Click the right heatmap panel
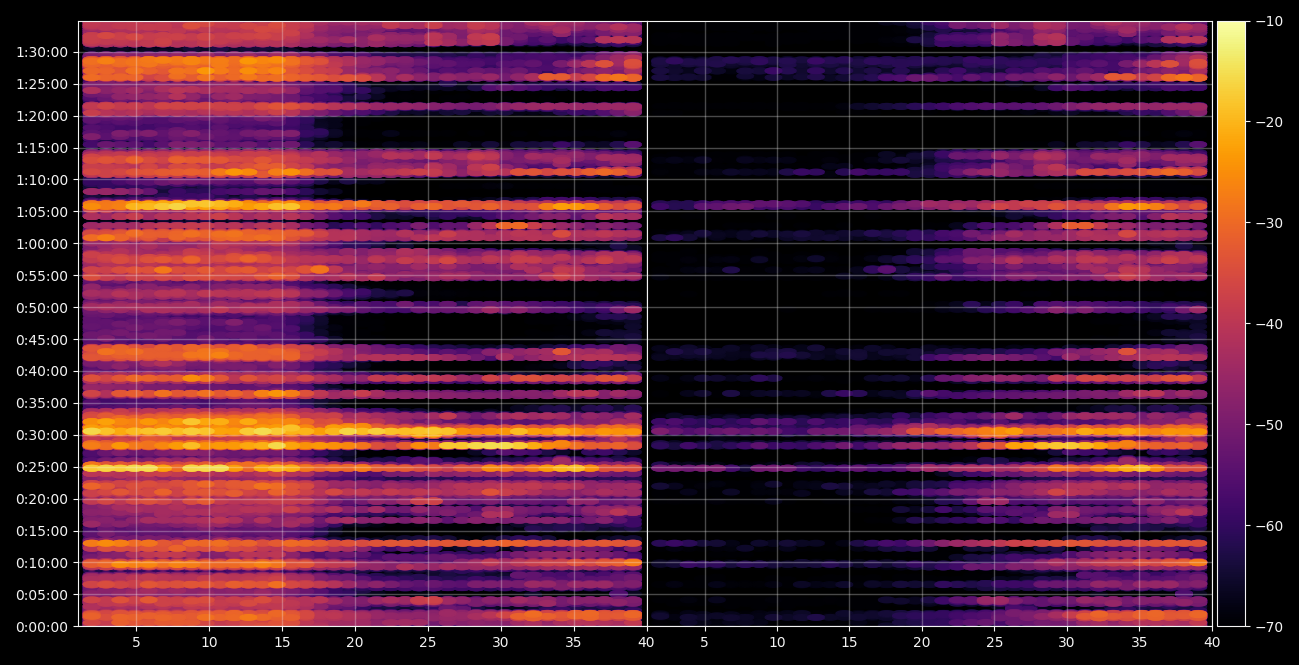This screenshot has width=1299, height=665. (x=929, y=324)
